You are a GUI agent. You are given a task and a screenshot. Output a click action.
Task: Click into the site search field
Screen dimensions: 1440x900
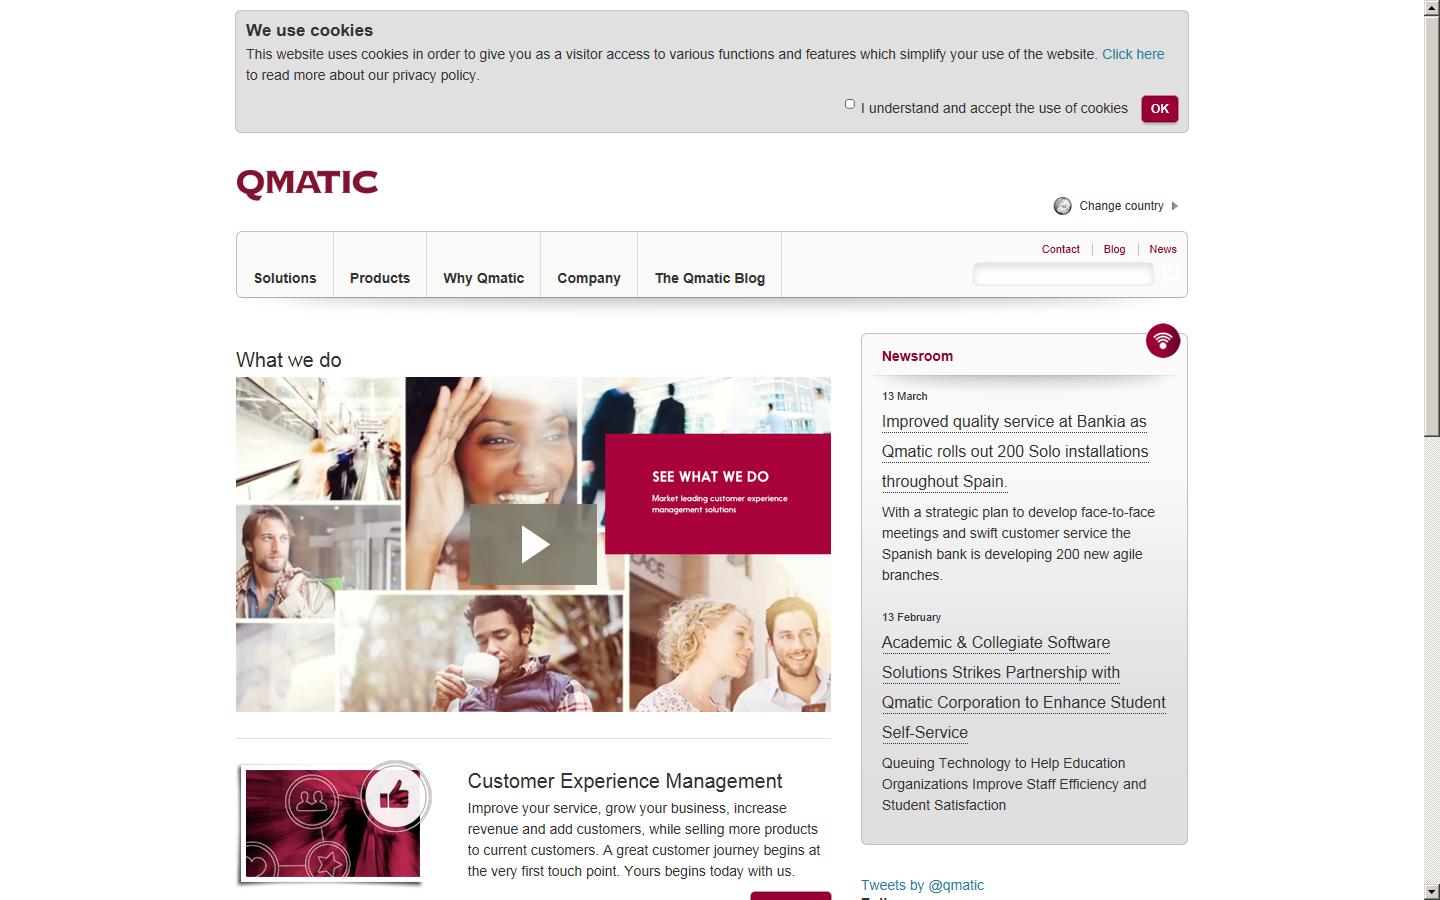click(1063, 274)
